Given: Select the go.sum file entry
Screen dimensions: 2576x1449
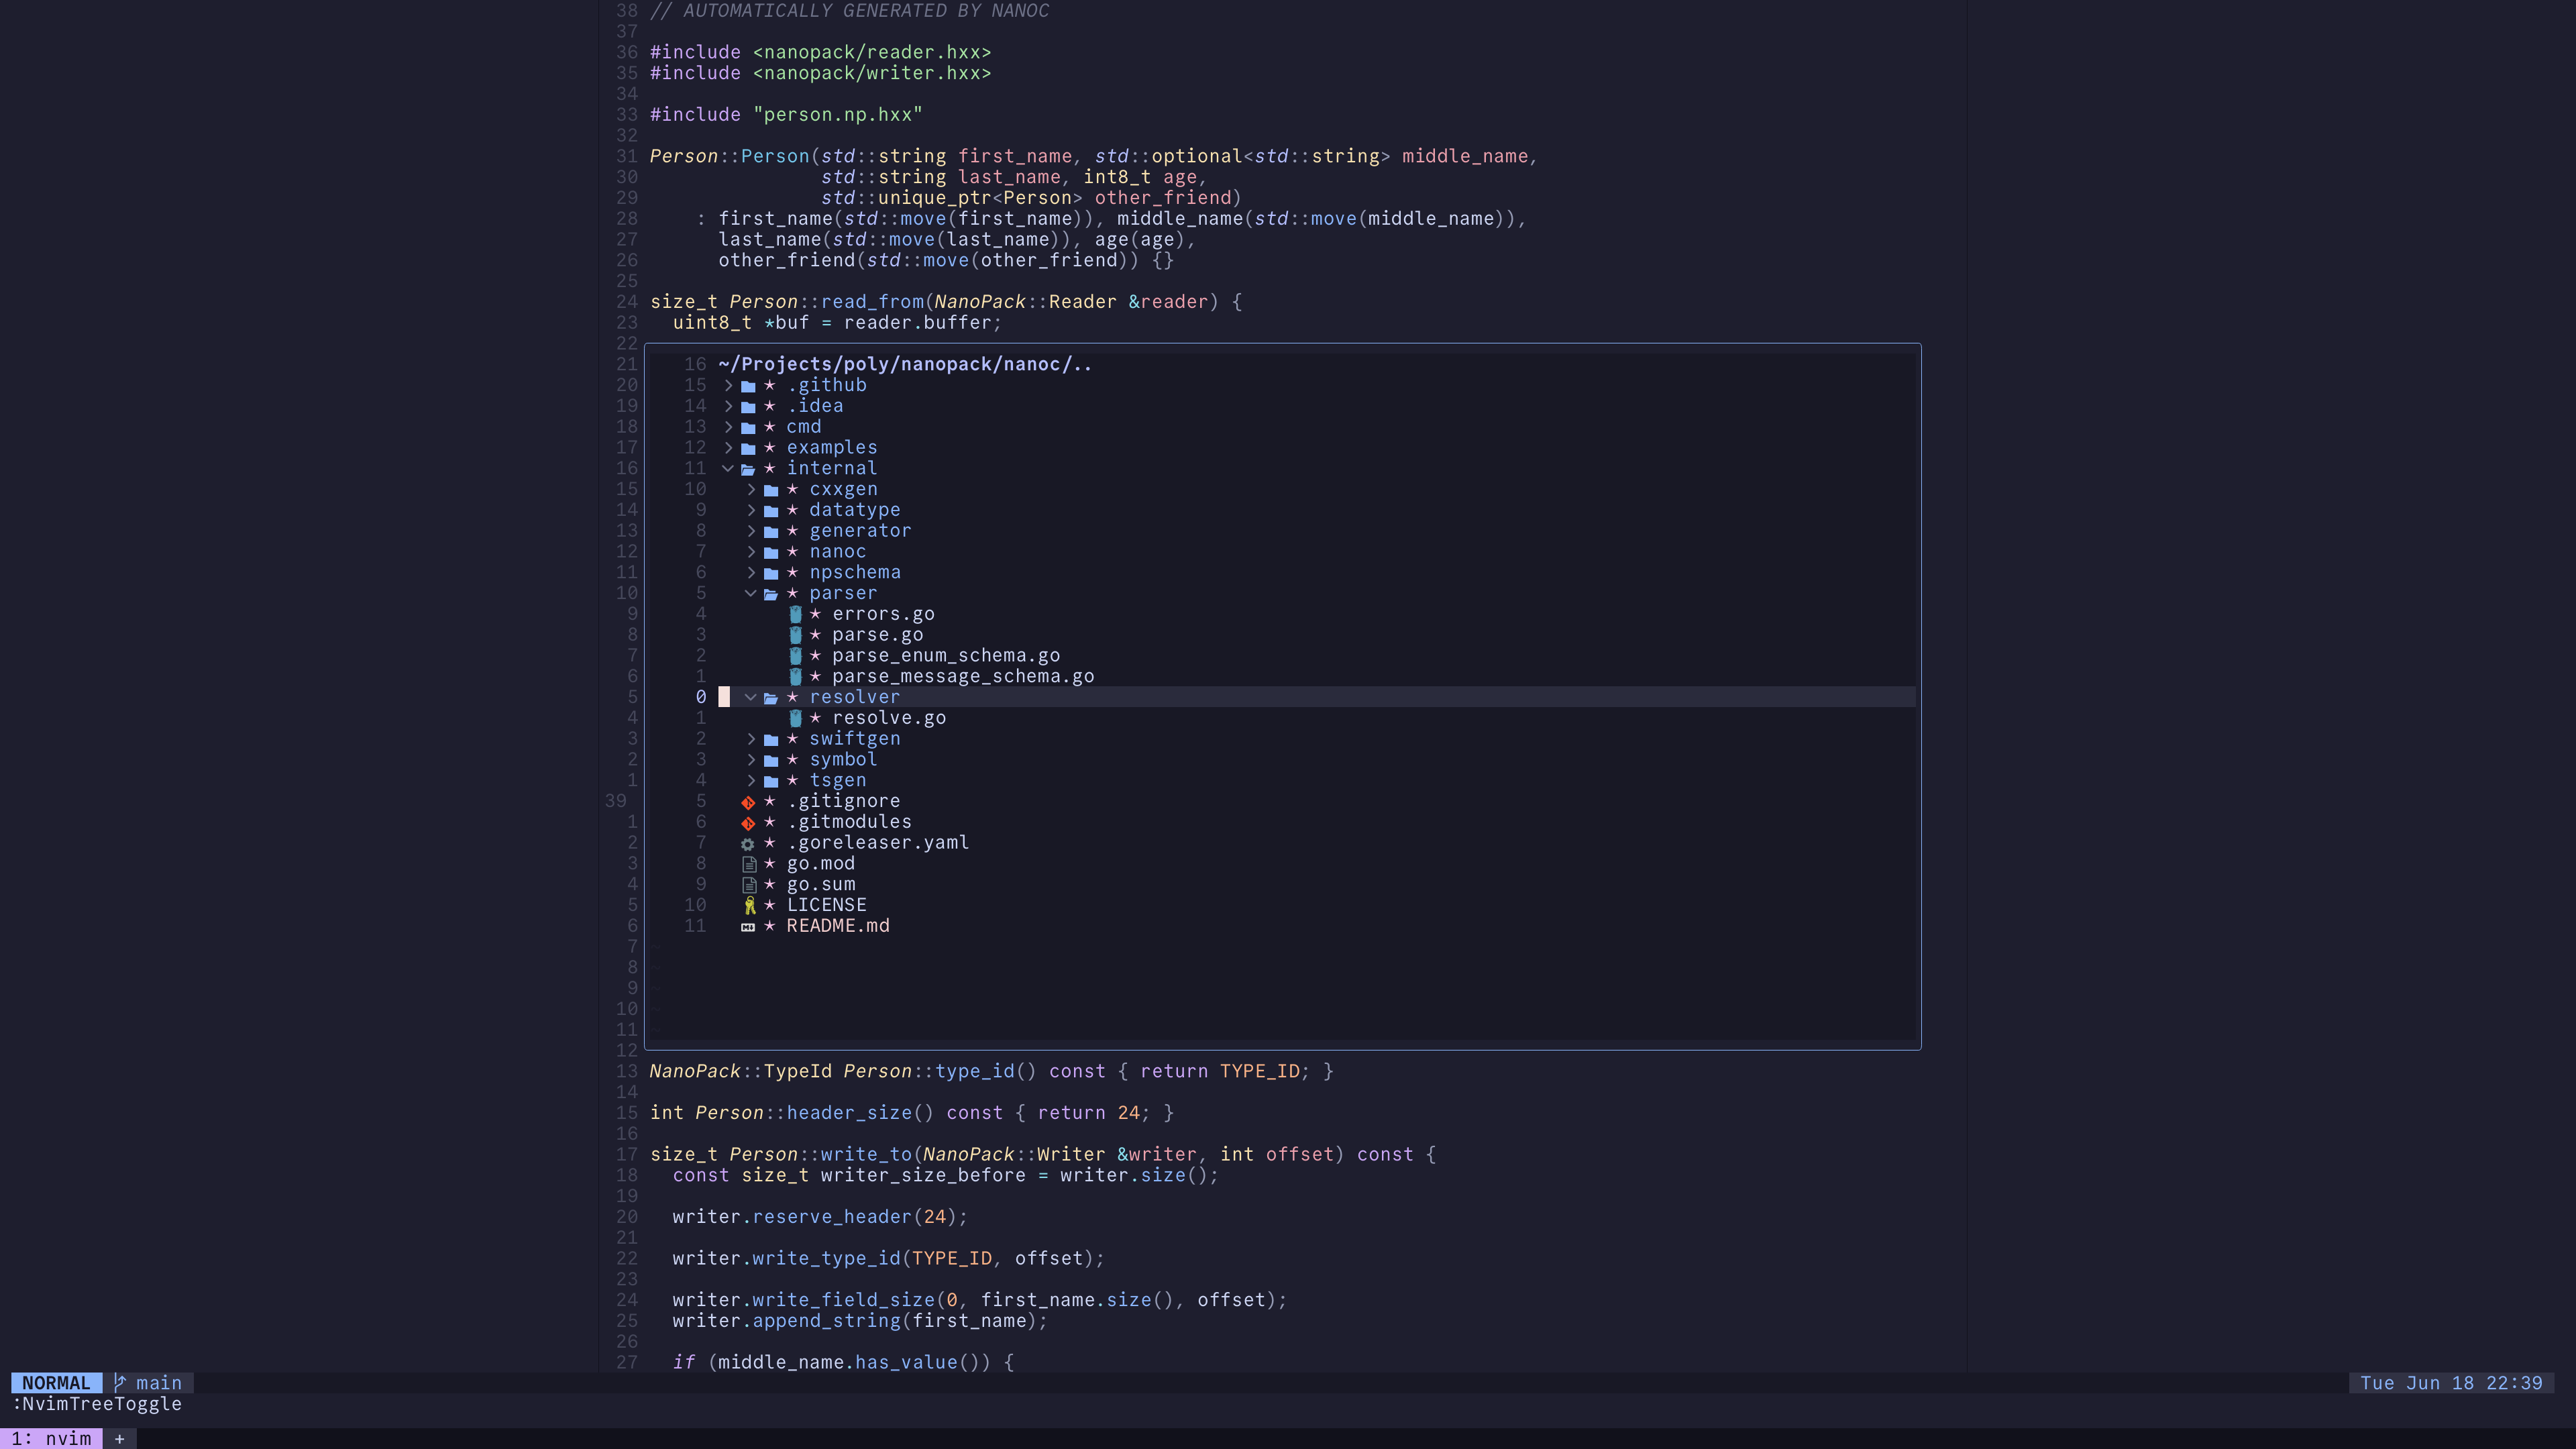Looking at the screenshot, I should [820, 884].
